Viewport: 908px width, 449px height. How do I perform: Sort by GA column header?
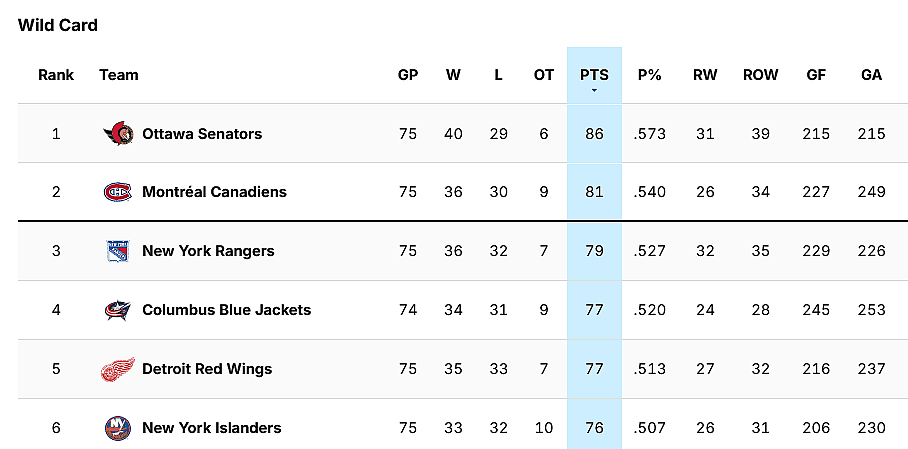click(871, 75)
